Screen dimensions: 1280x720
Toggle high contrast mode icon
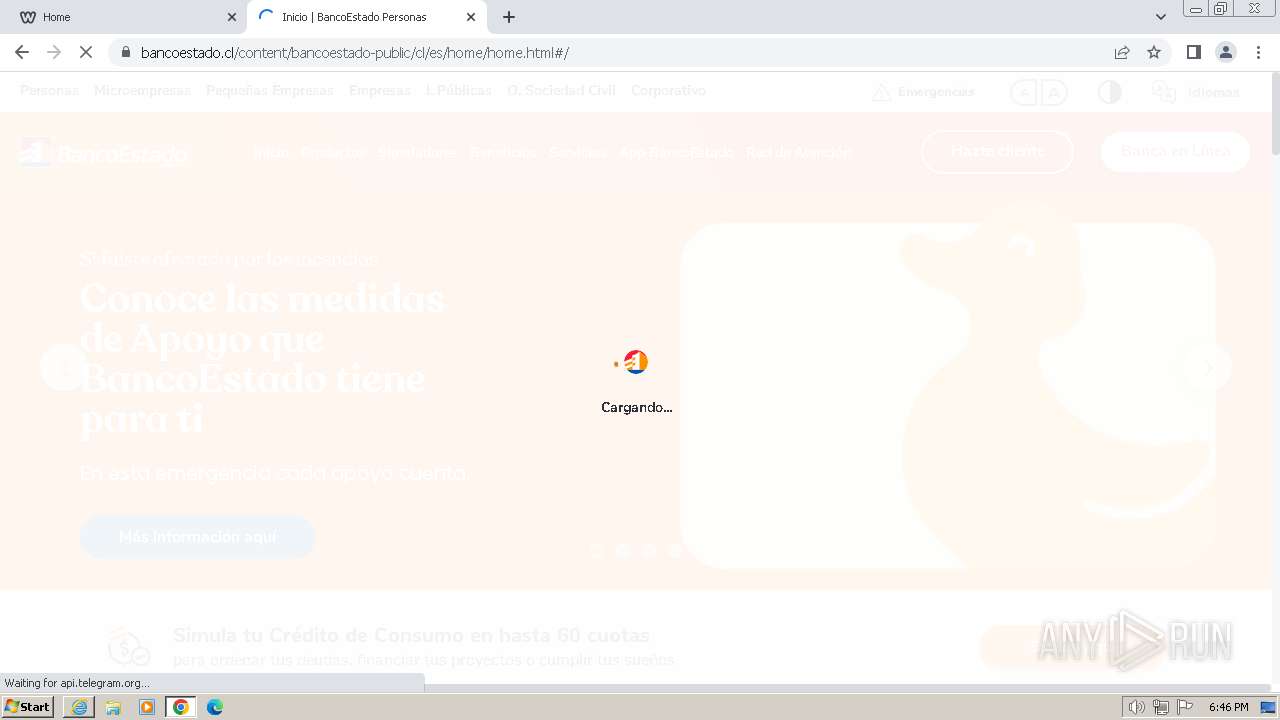(1109, 92)
